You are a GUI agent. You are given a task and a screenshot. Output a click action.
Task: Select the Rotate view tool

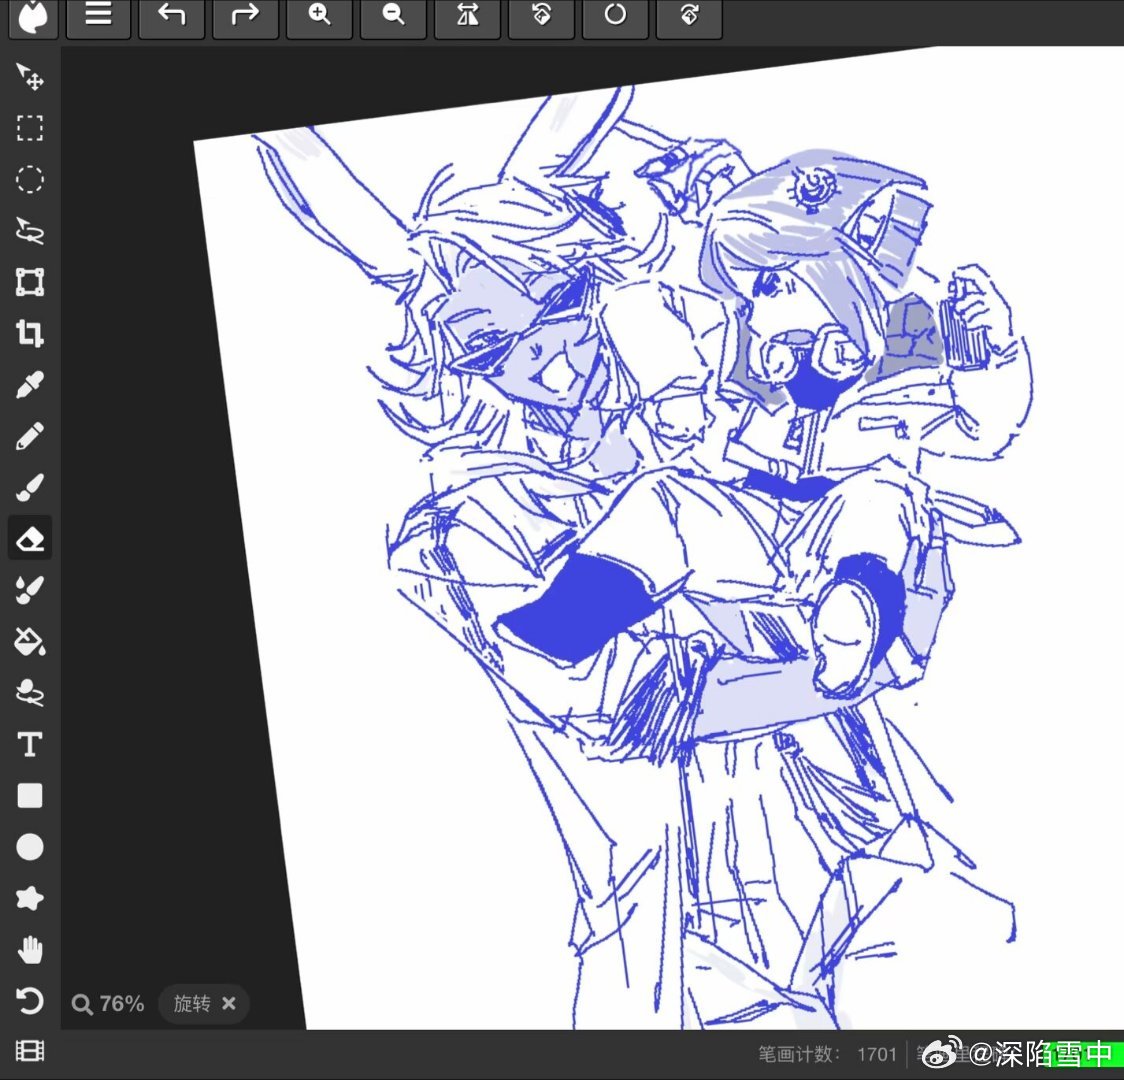coord(29,1001)
